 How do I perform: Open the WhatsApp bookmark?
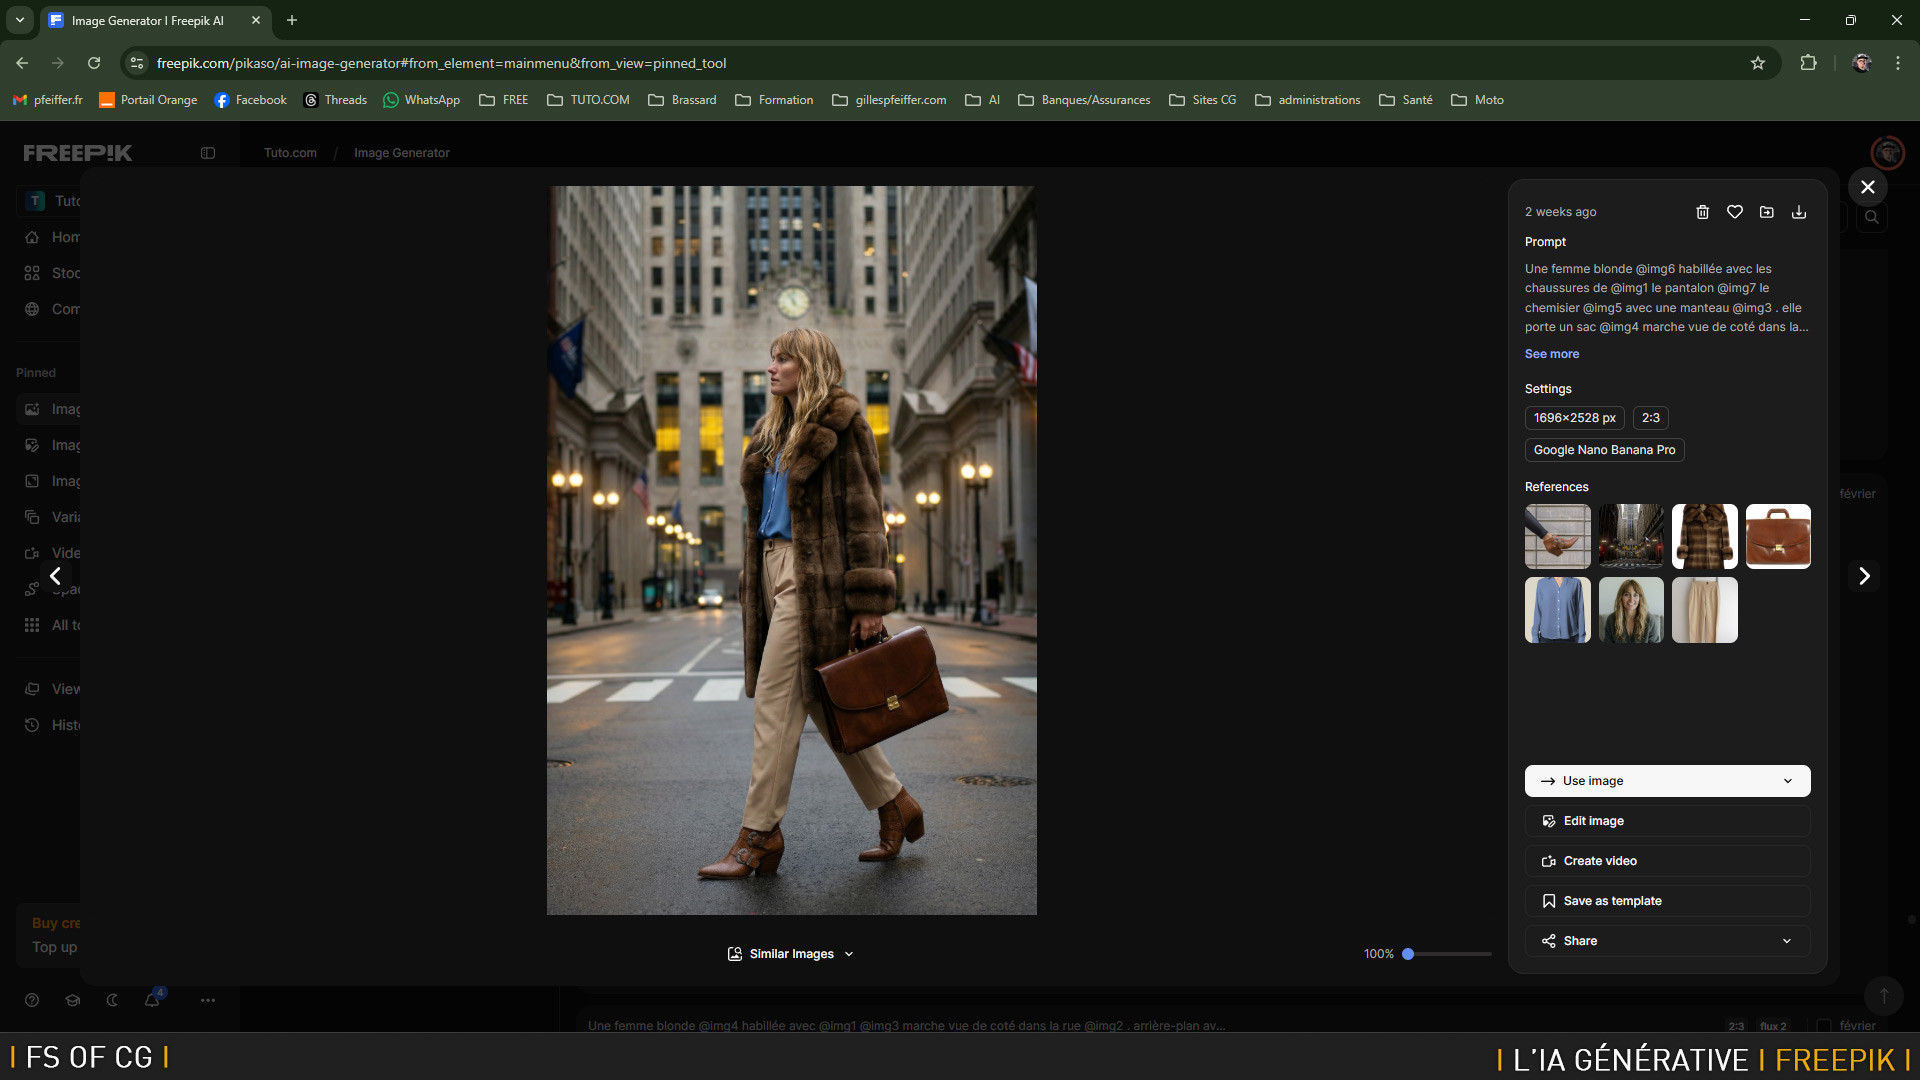click(x=422, y=100)
